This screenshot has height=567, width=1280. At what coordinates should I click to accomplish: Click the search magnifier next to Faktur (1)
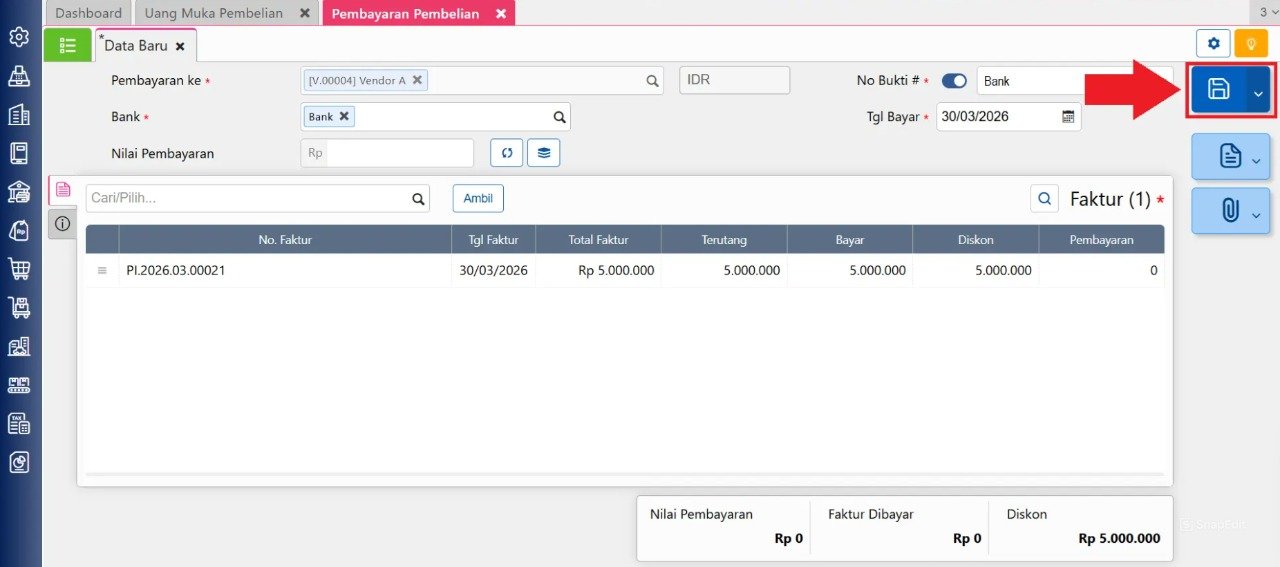click(1045, 199)
